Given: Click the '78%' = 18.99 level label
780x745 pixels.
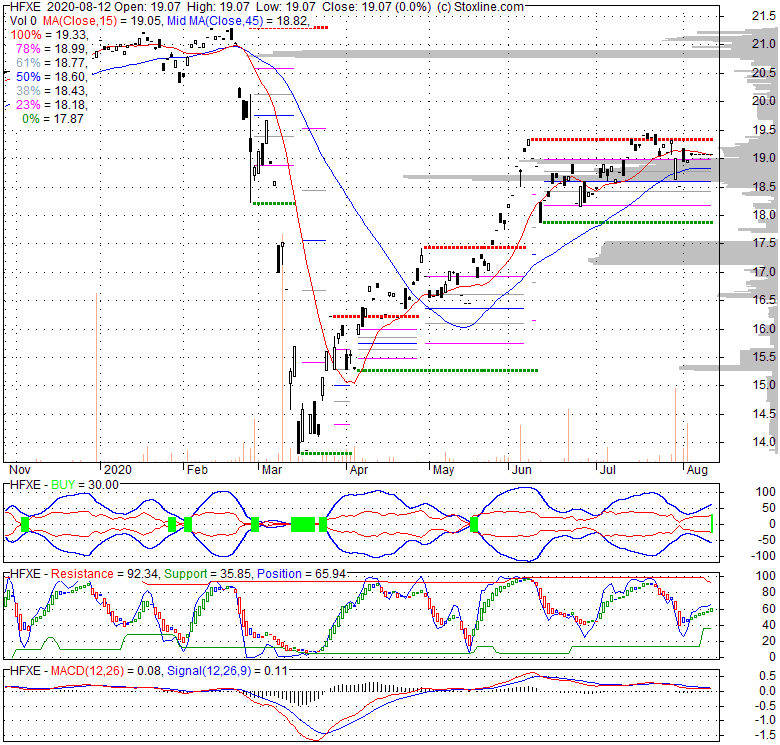Looking at the screenshot, I should [x=28, y=49].
